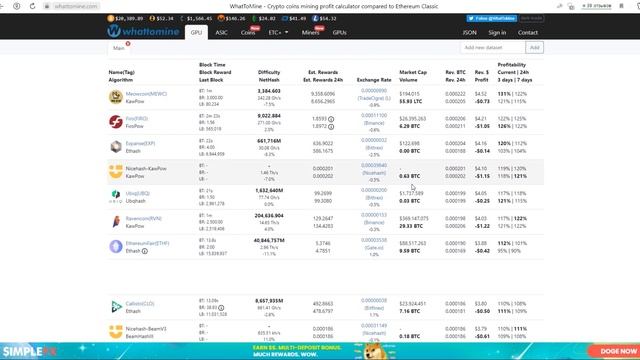Screen dimensions: 640x360
Task: Click the Bitcoin price ticker icon
Action: pos(111,18)
